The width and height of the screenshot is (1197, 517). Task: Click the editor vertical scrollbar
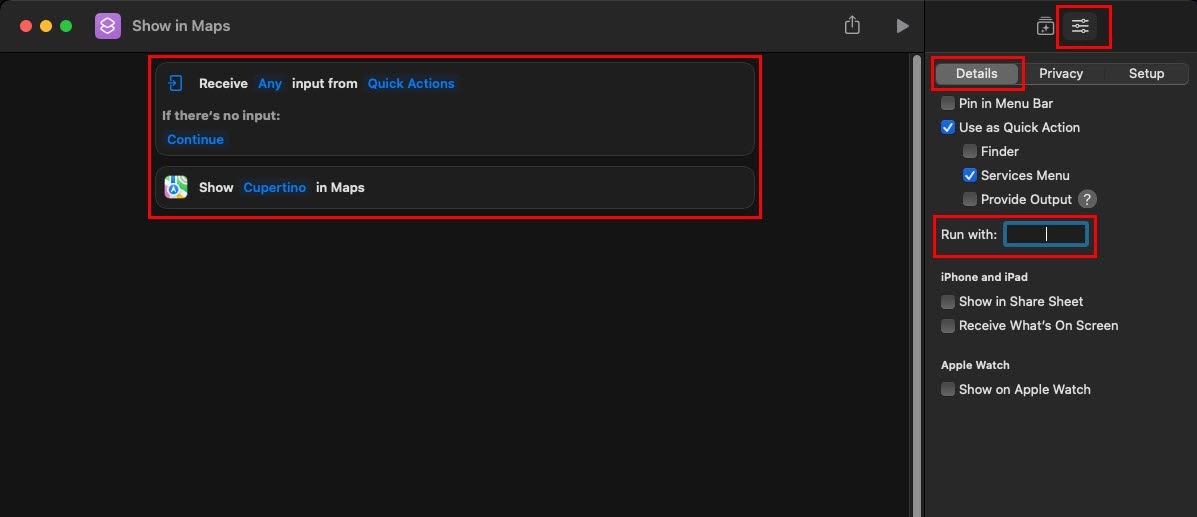918,285
